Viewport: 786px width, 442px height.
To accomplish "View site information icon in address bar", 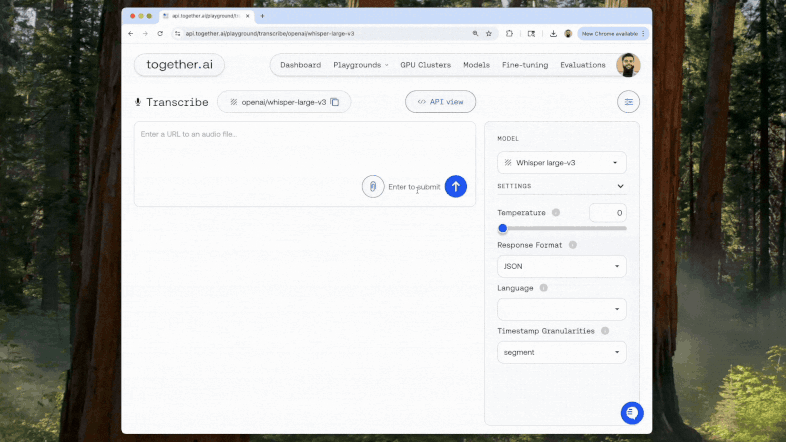I will point(177,34).
